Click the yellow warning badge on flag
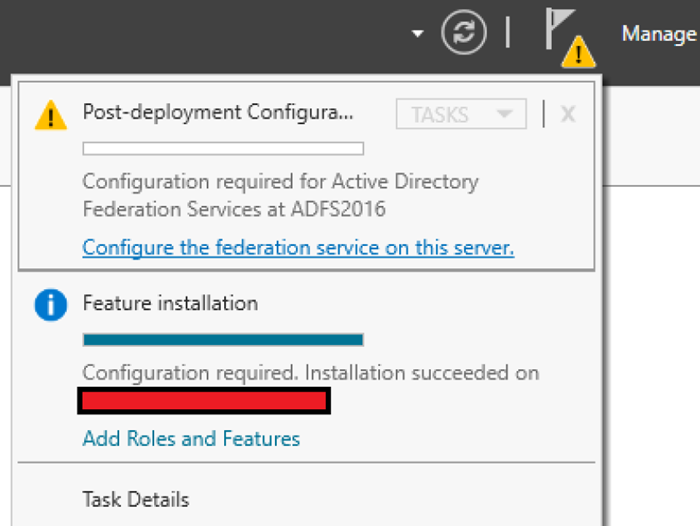 pos(578,52)
